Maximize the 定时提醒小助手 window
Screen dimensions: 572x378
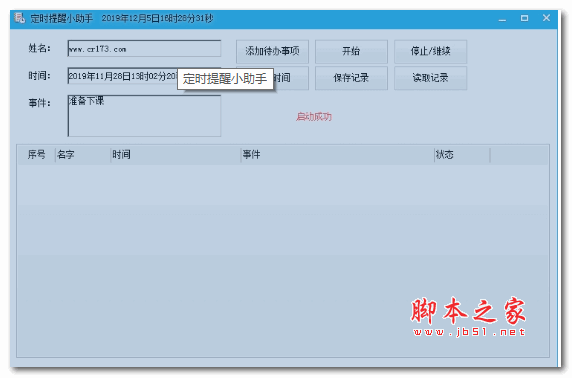(x=524, y=18)
